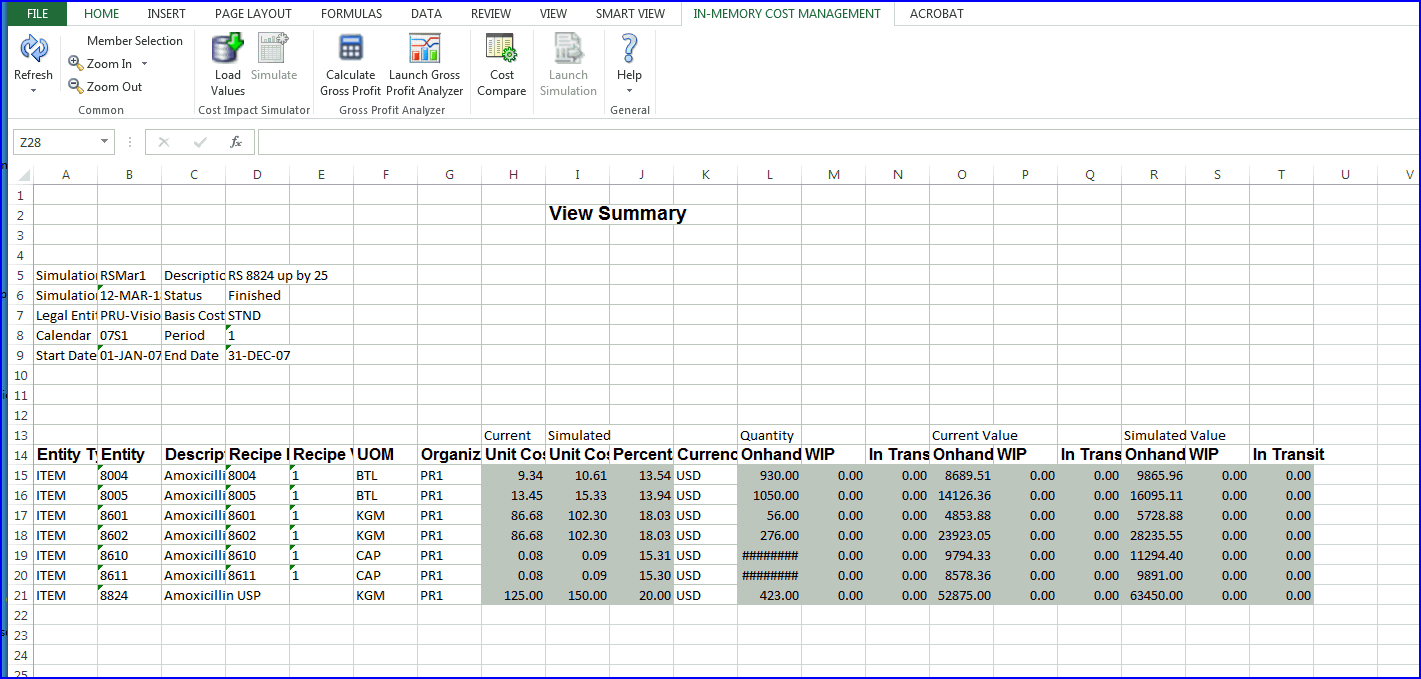Screen dimensions: 1421x679
Task: Click Member Selection
Action: coord(135,41)
